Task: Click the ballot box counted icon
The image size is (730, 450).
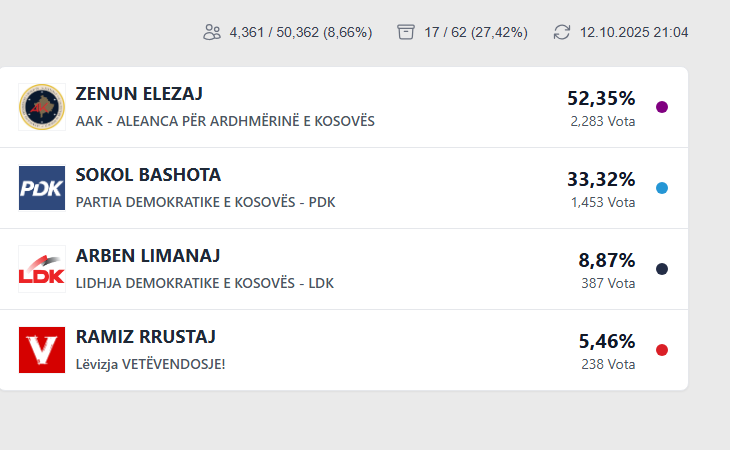Action: [405, 32]
